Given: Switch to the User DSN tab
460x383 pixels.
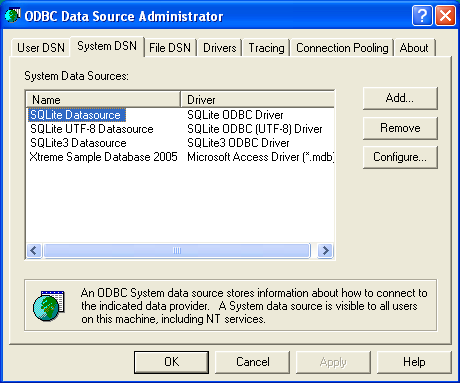Looking at the screenshot, I should click(41, 48).
